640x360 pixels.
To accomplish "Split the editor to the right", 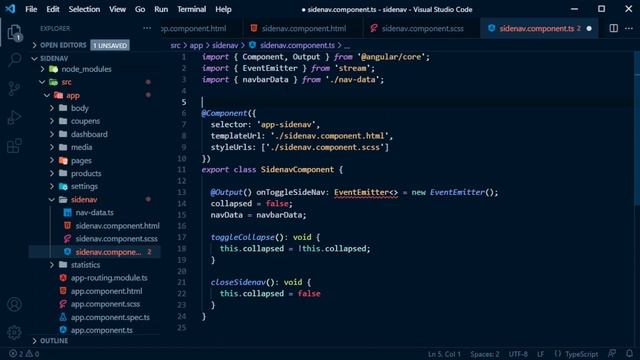I will [613, 28].
